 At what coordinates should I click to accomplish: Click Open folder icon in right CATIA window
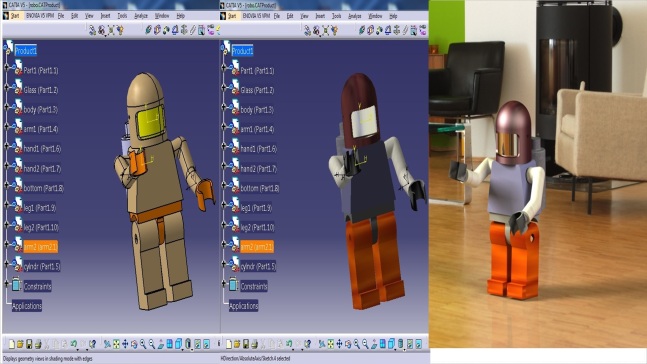tap(237, 344)
